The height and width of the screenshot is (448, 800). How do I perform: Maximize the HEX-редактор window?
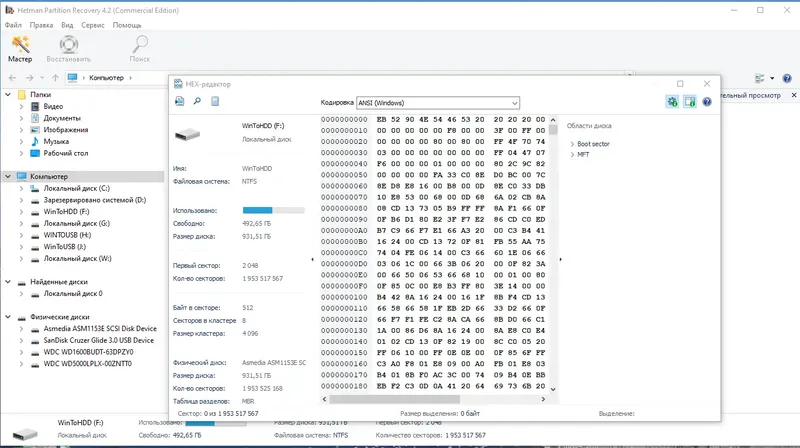pos(680,84)
